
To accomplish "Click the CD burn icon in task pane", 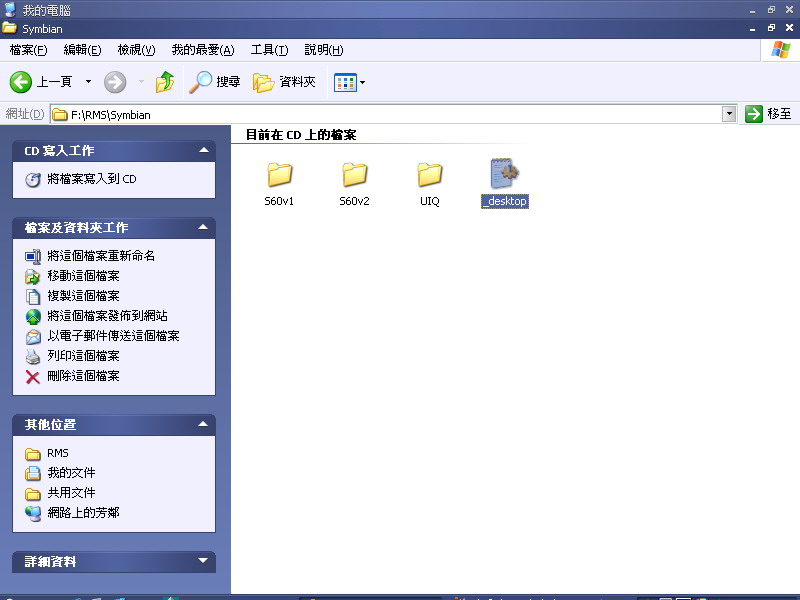I will click(x=33, y=180).
